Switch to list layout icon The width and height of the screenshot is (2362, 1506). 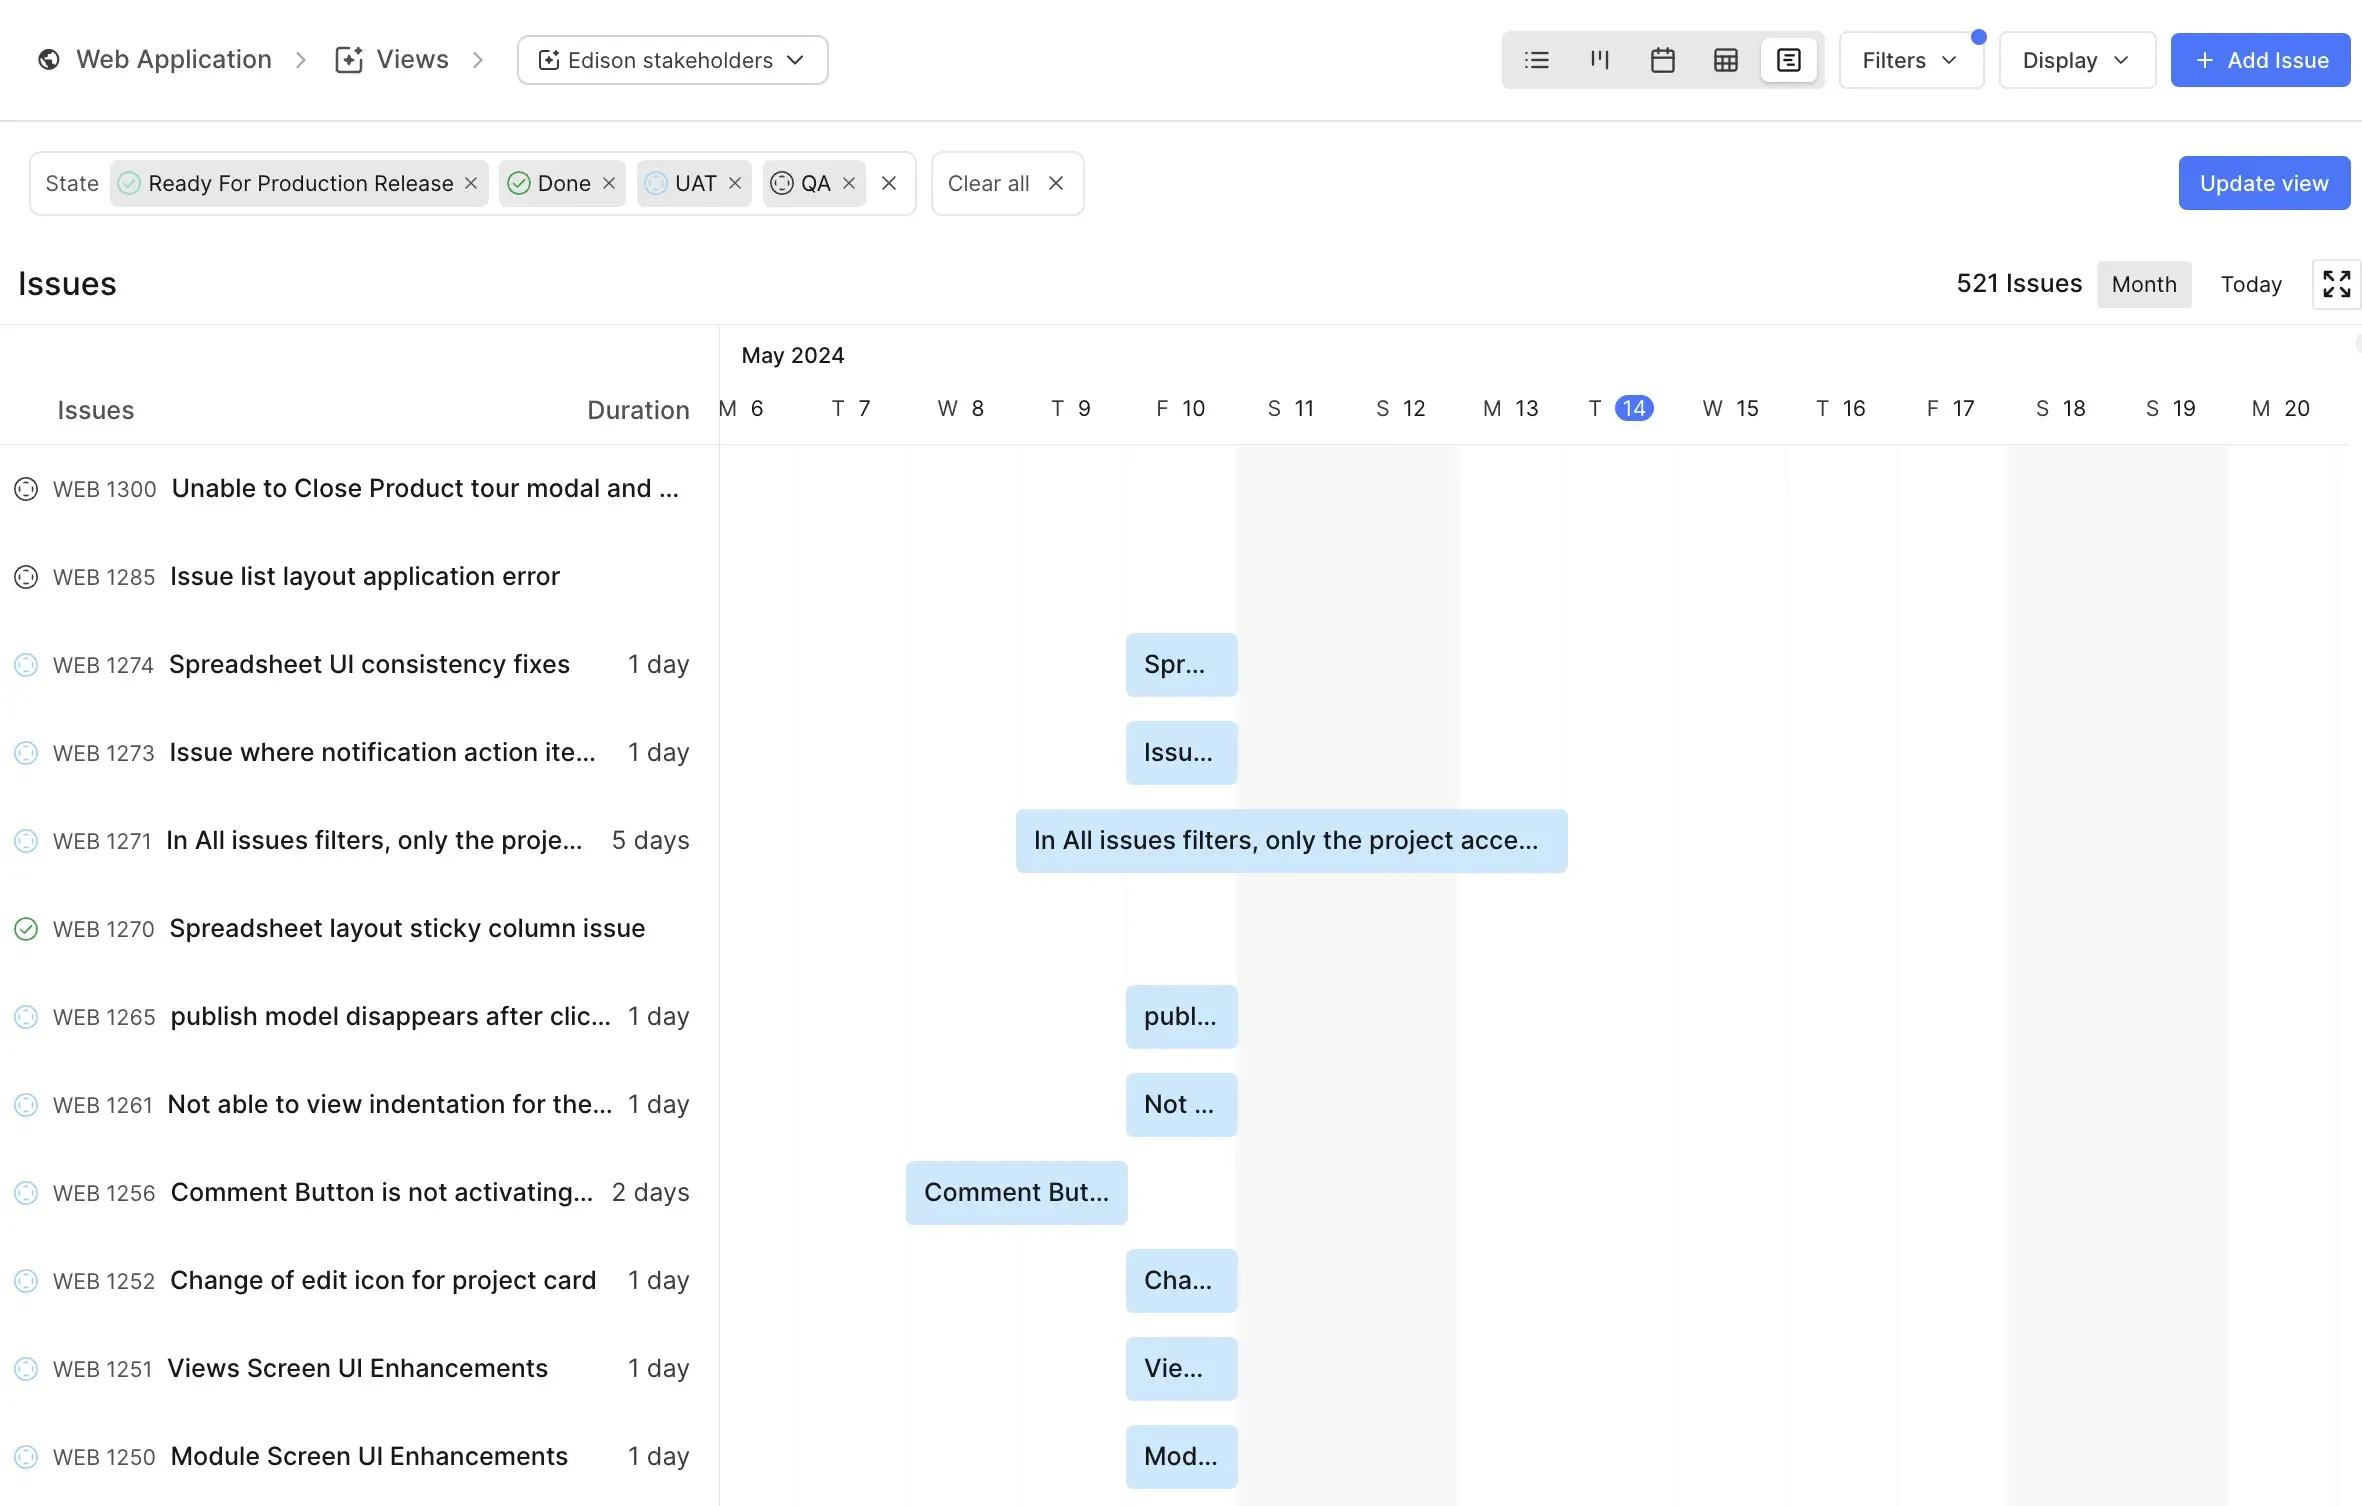pyautogui.click(x=1537, y=60)
